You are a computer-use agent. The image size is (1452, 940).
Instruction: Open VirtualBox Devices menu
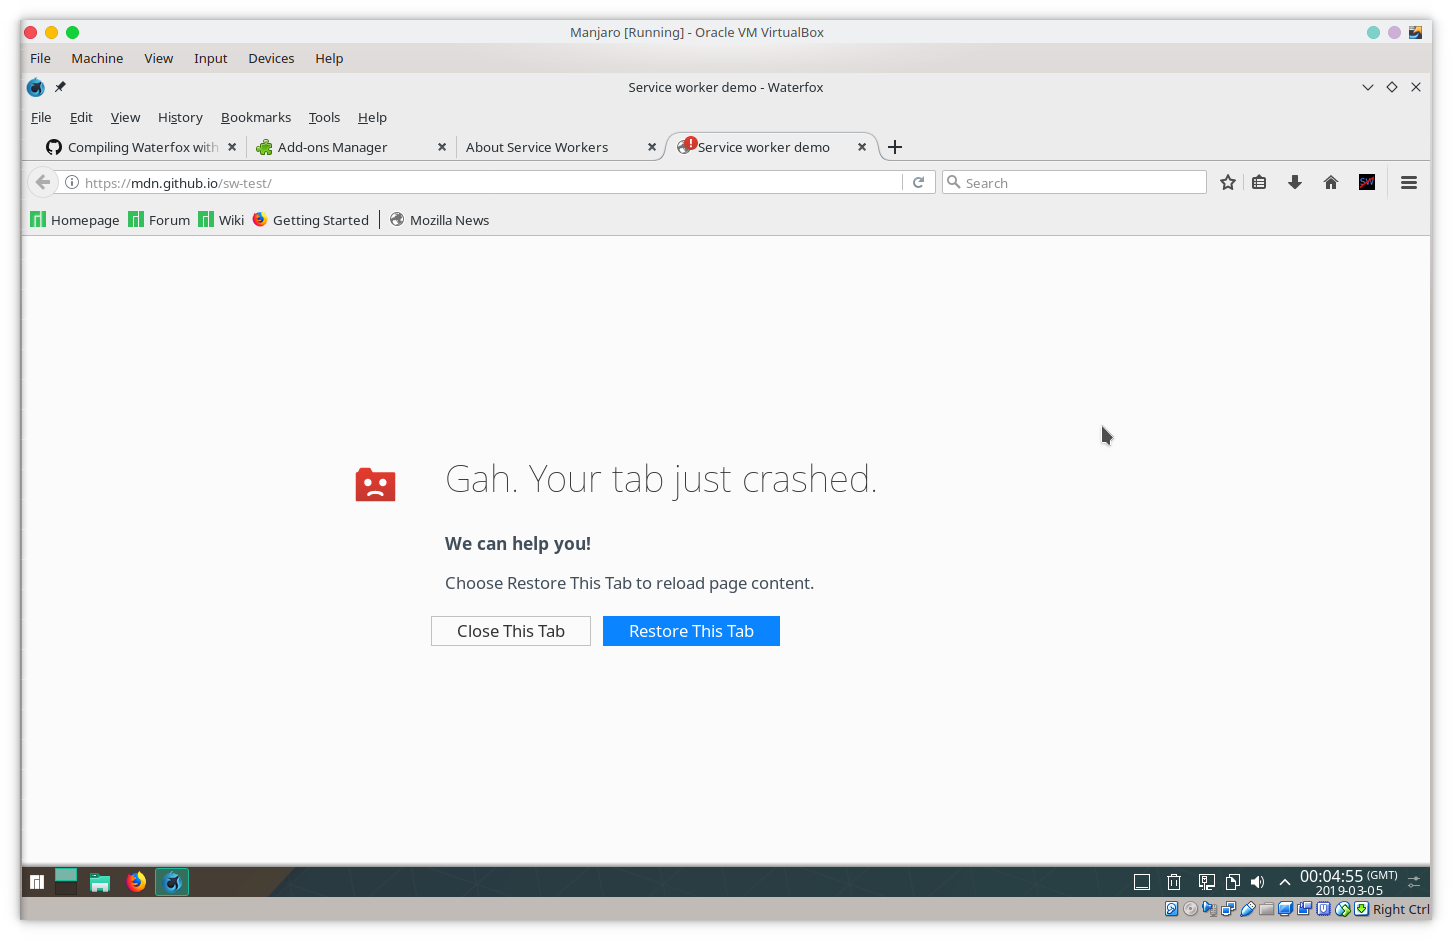(x=271, y=58)
